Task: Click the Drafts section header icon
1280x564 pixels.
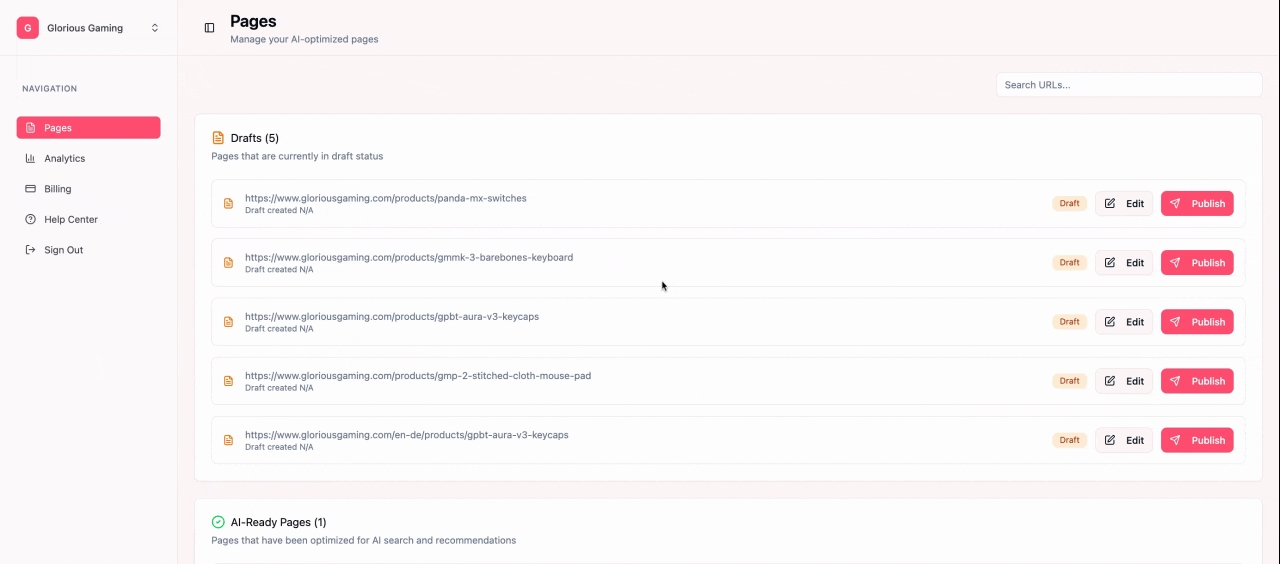Action: [x=218, y=138]
